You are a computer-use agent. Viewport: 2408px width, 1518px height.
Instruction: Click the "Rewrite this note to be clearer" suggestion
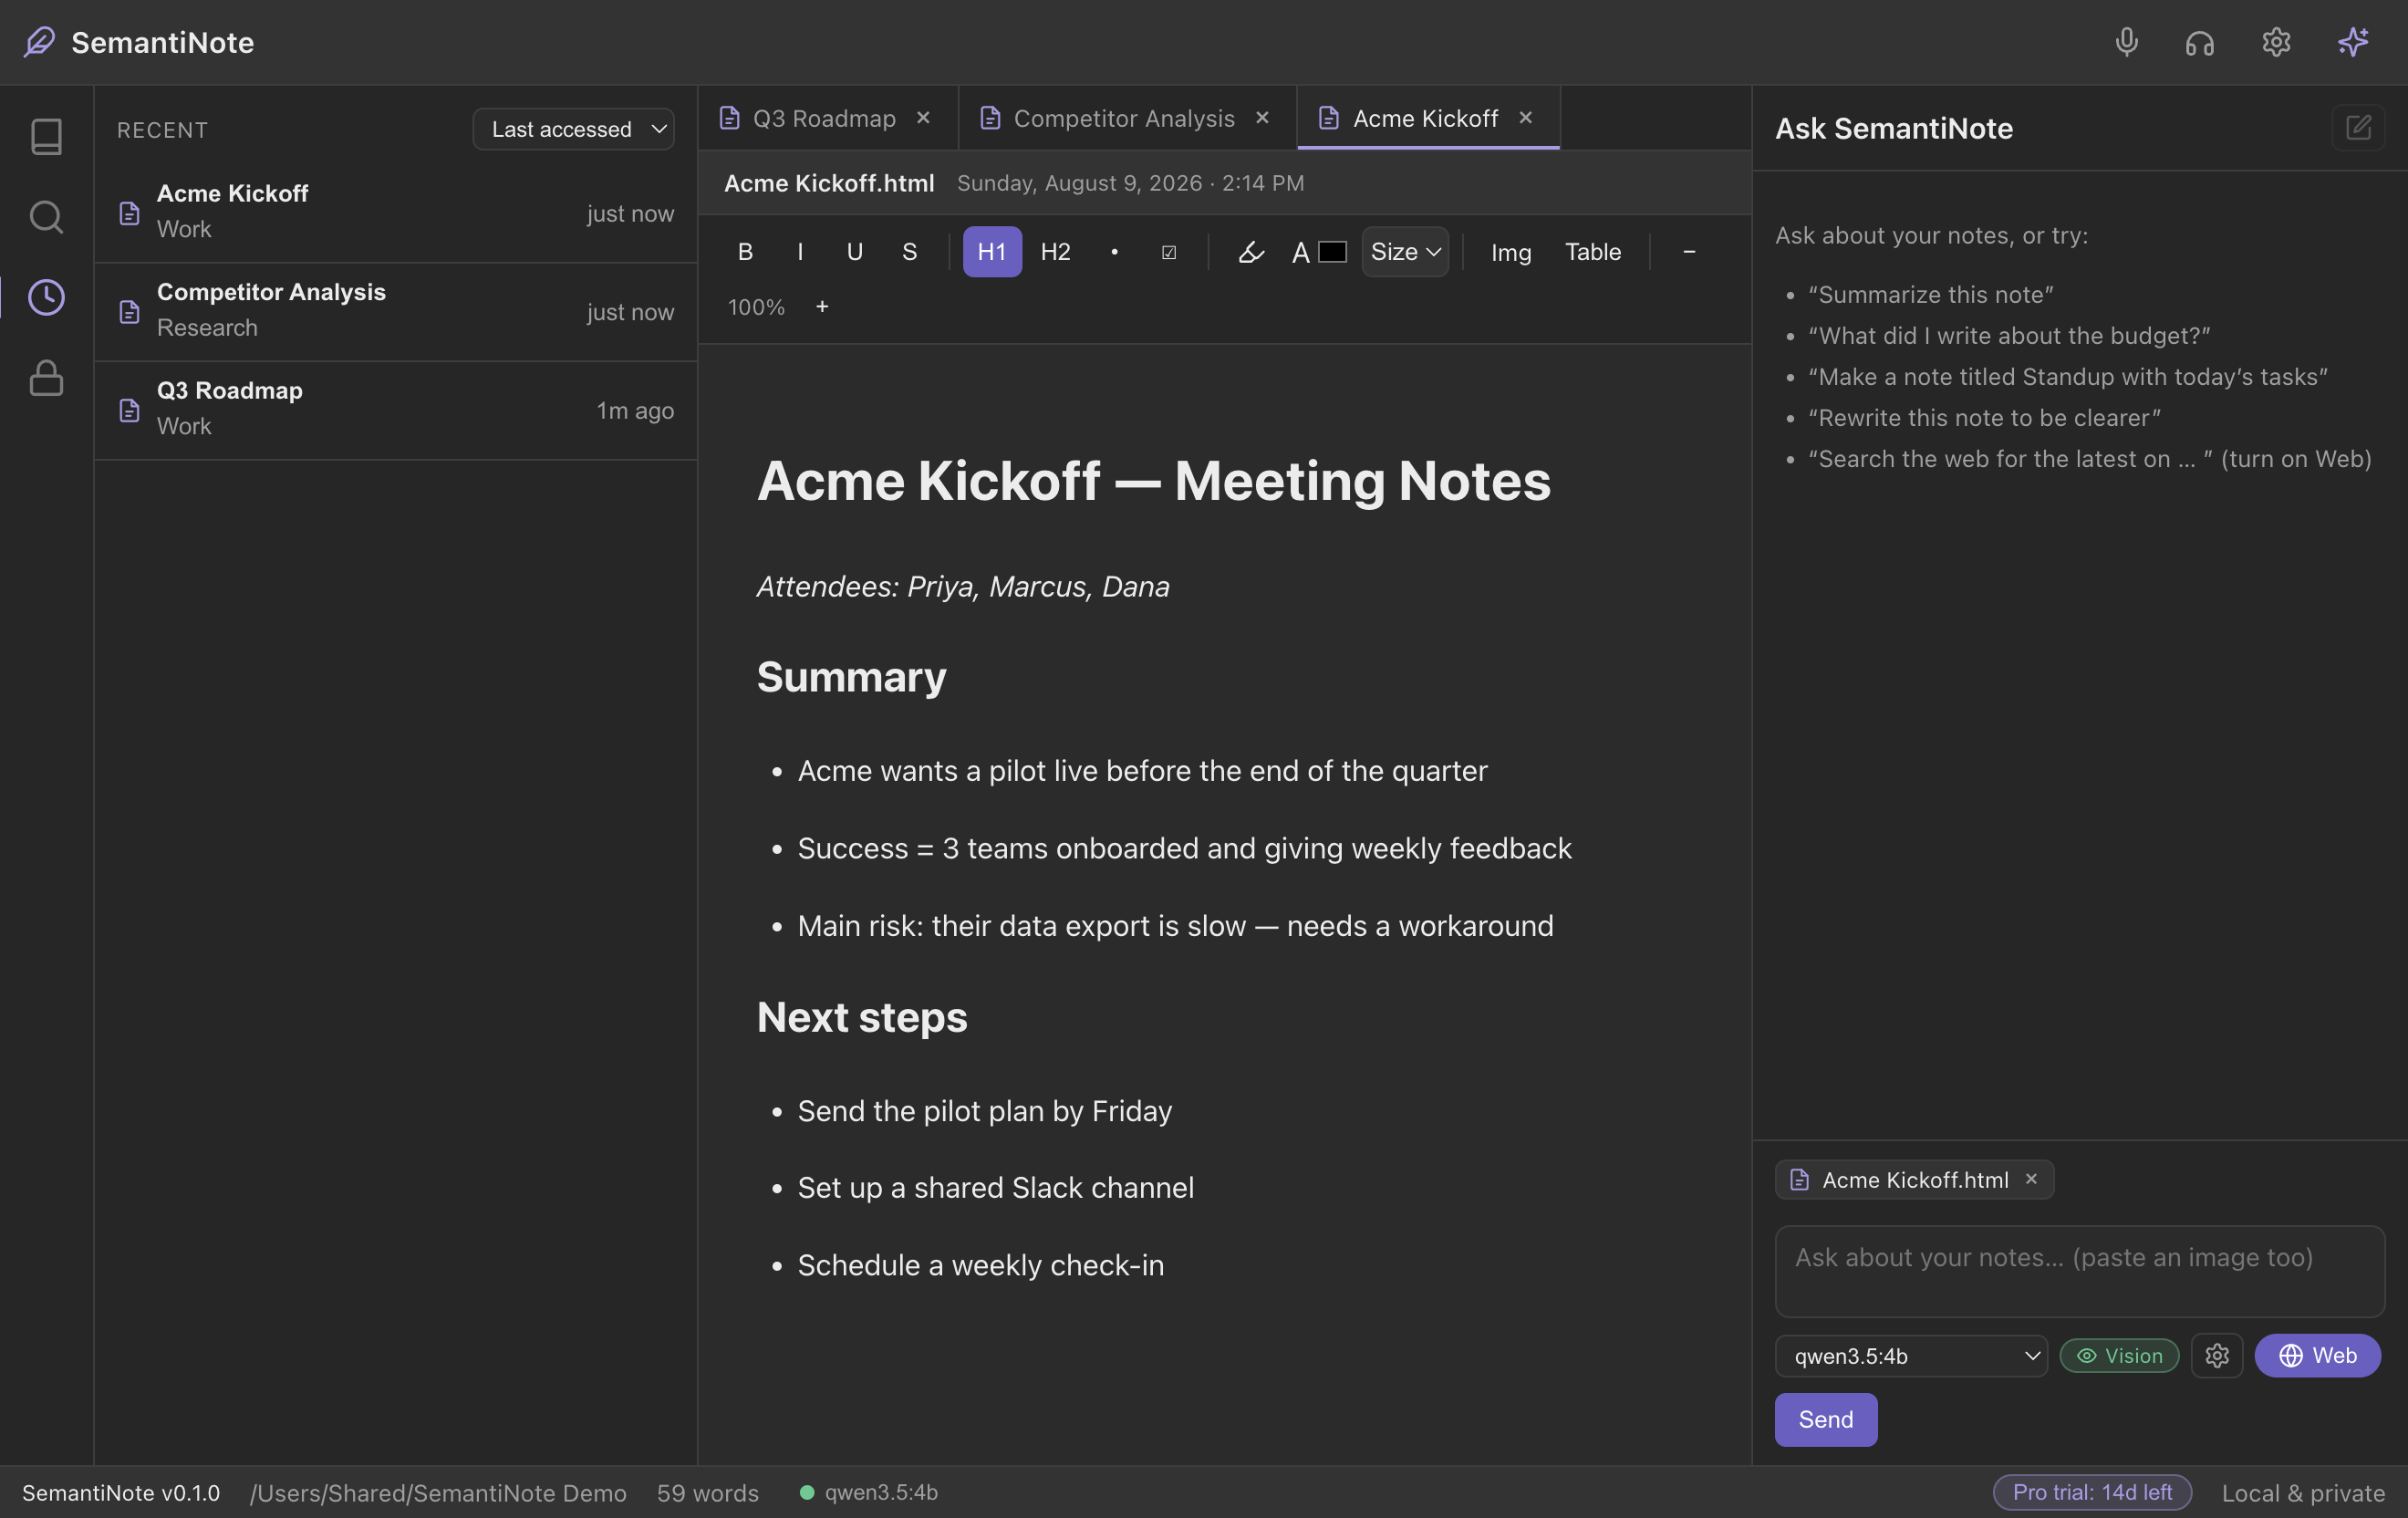pos(1984,417)
